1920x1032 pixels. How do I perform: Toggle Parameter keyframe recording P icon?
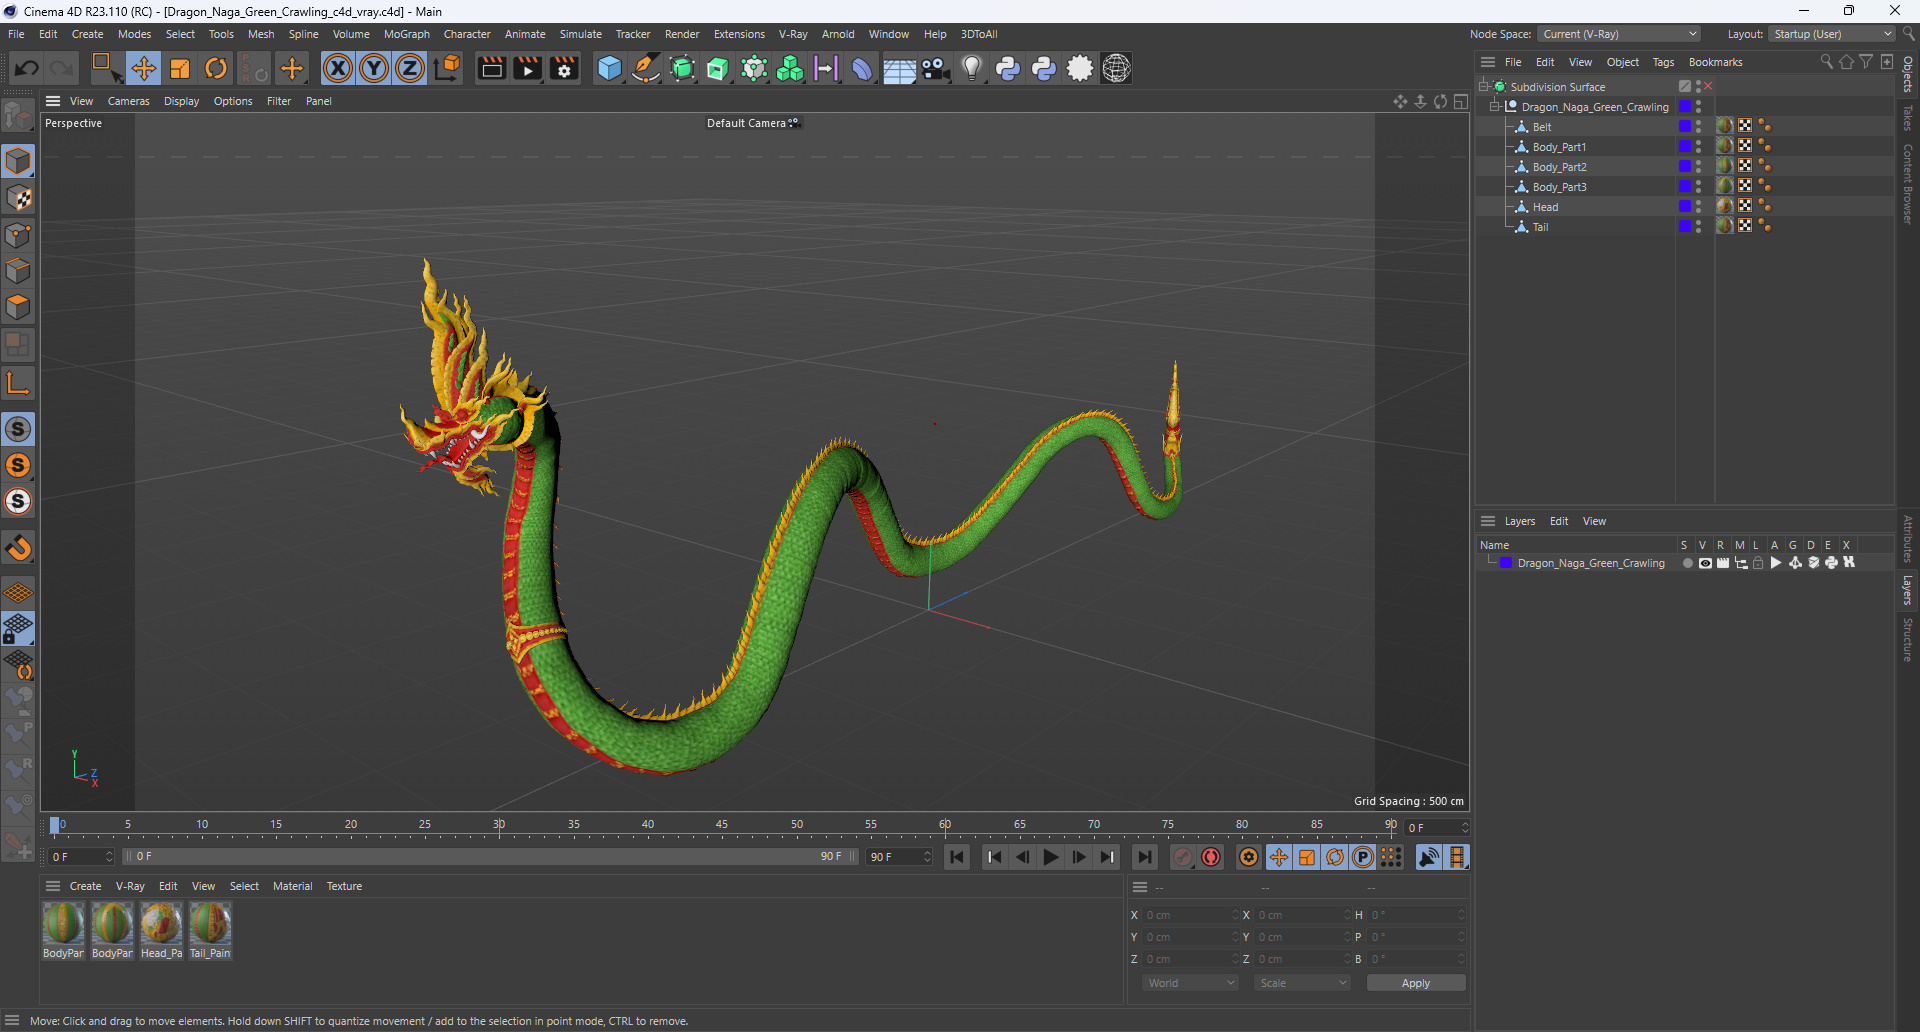pos(1363,857)
